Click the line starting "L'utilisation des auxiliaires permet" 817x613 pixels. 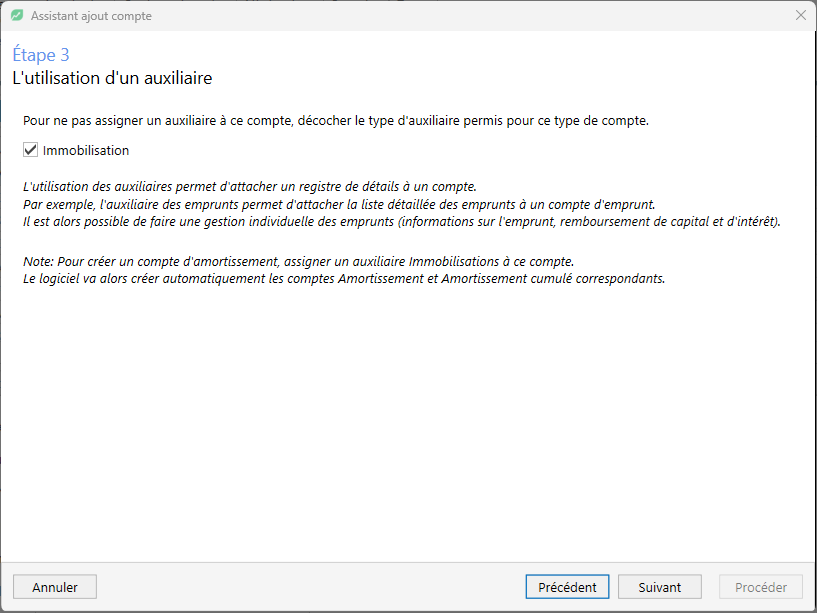pyautogui.click(x=250, y=187)
